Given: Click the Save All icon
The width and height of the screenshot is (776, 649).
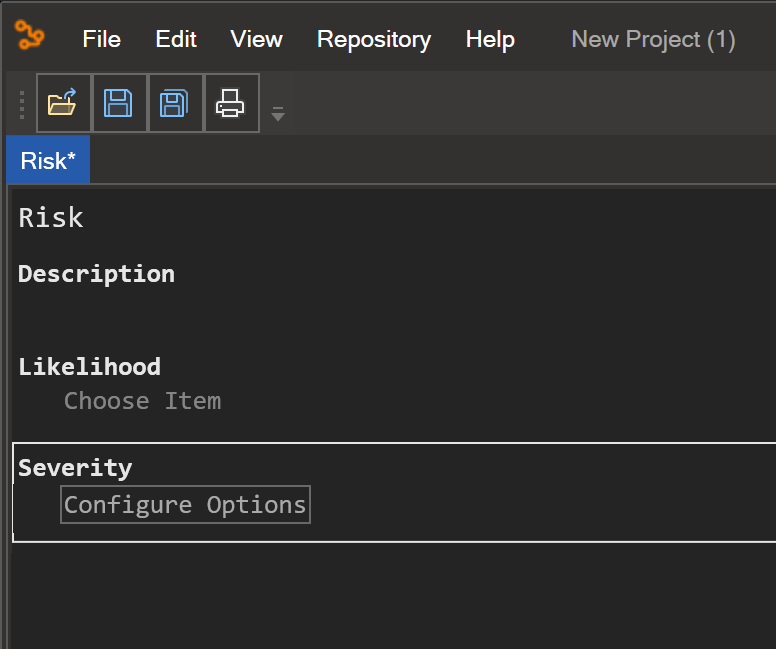Looking at the screenshot, I should (x=175, y=103).
